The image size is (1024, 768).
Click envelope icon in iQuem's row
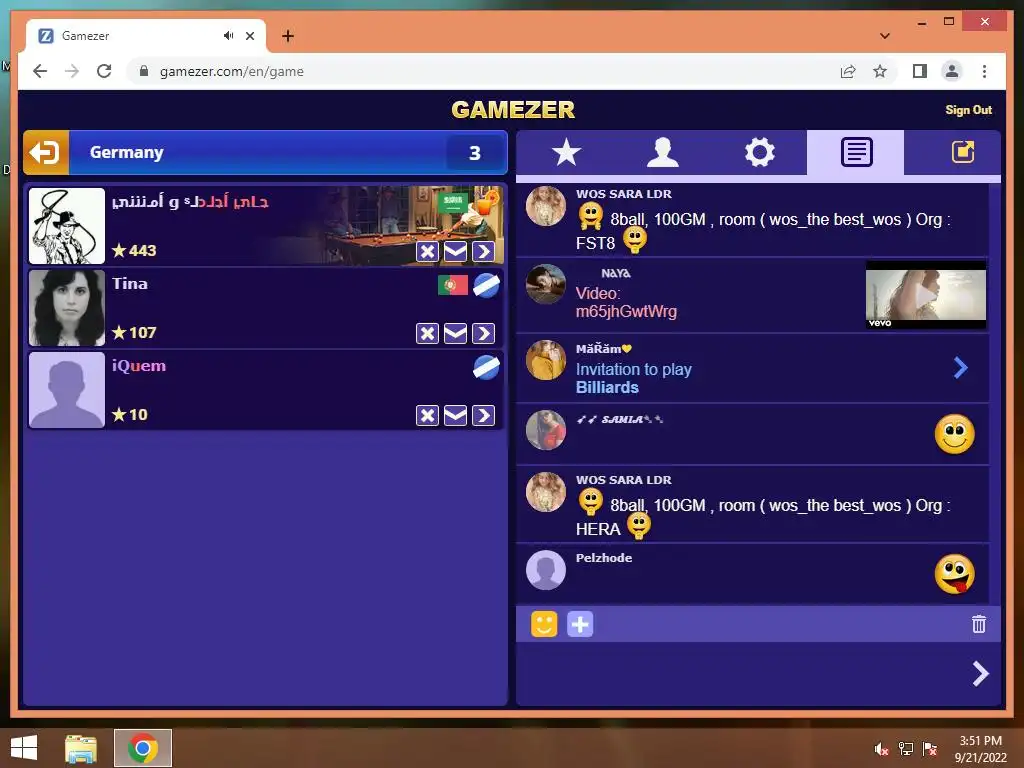coord(455,415)
